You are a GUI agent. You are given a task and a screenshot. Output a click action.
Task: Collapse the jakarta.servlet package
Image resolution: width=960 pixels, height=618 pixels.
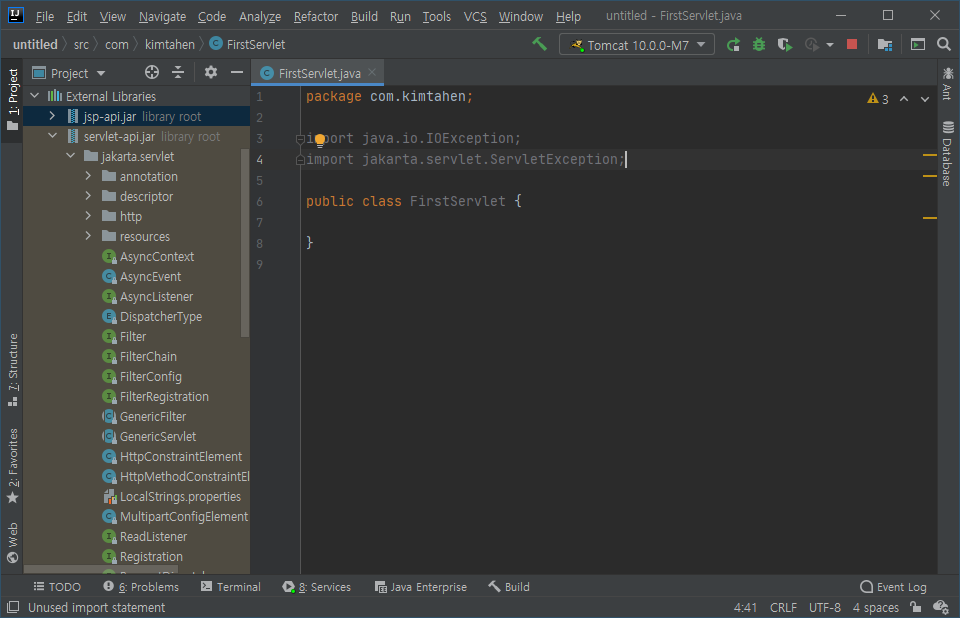point(70,156)
